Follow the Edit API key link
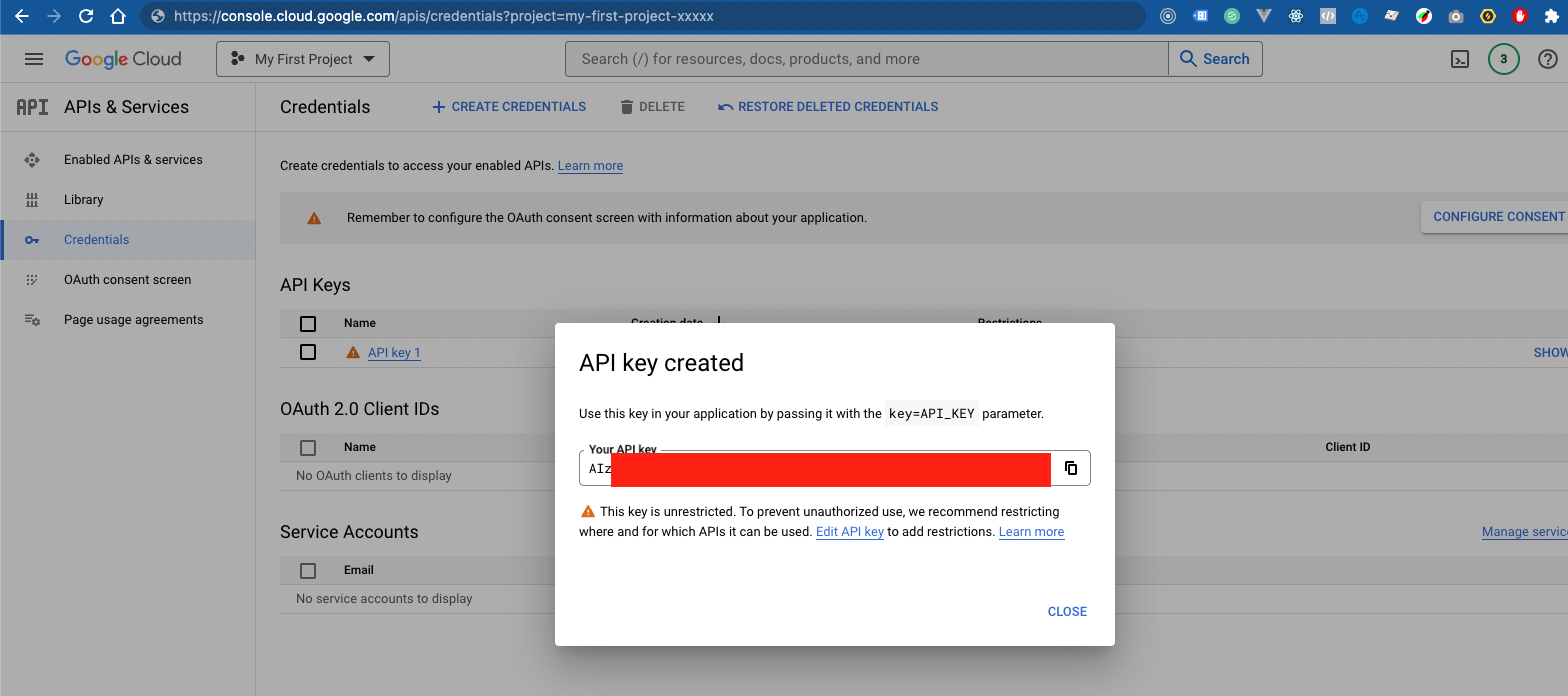Screen dimensions: 1568x696 [x=850, y=532]
